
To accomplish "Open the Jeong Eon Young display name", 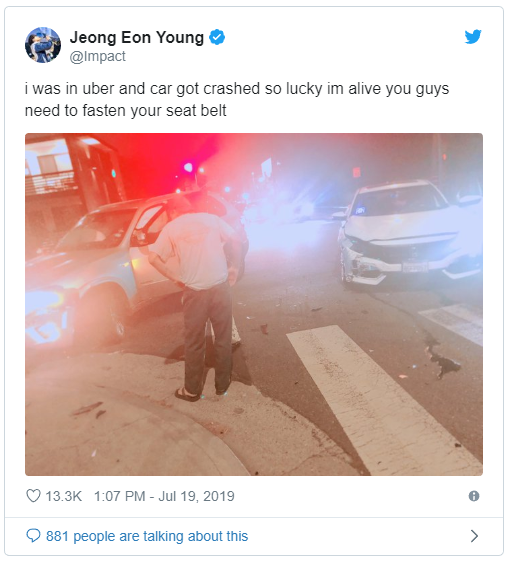I will click(137, 37).
